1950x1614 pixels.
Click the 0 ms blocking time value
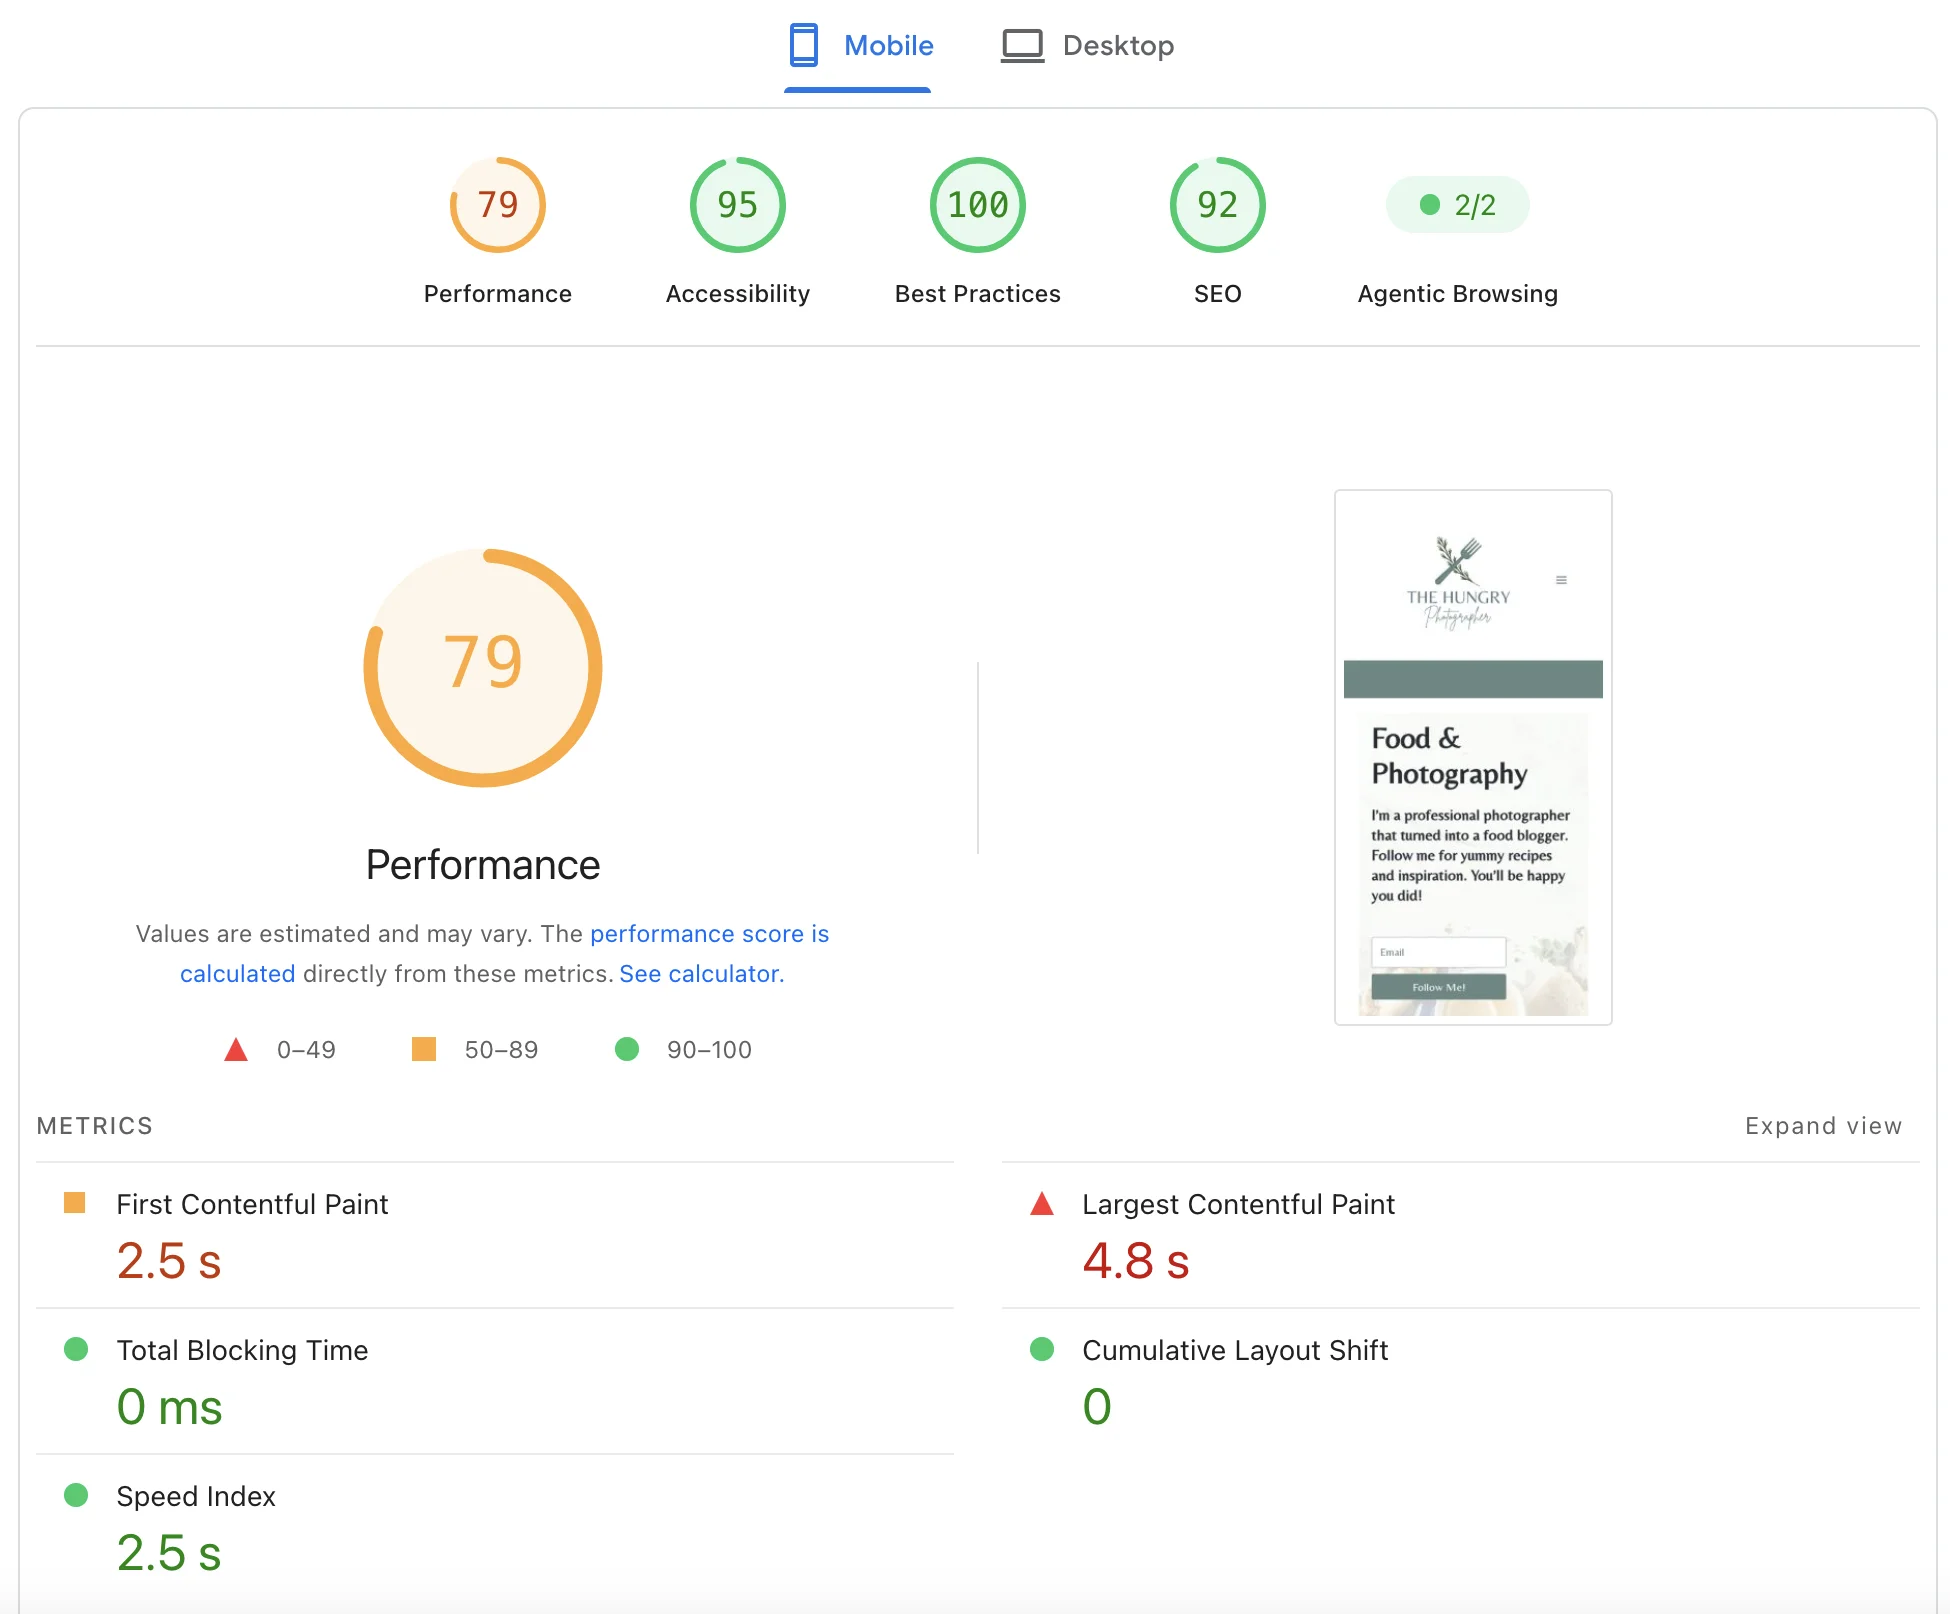tap(170, 1407)
